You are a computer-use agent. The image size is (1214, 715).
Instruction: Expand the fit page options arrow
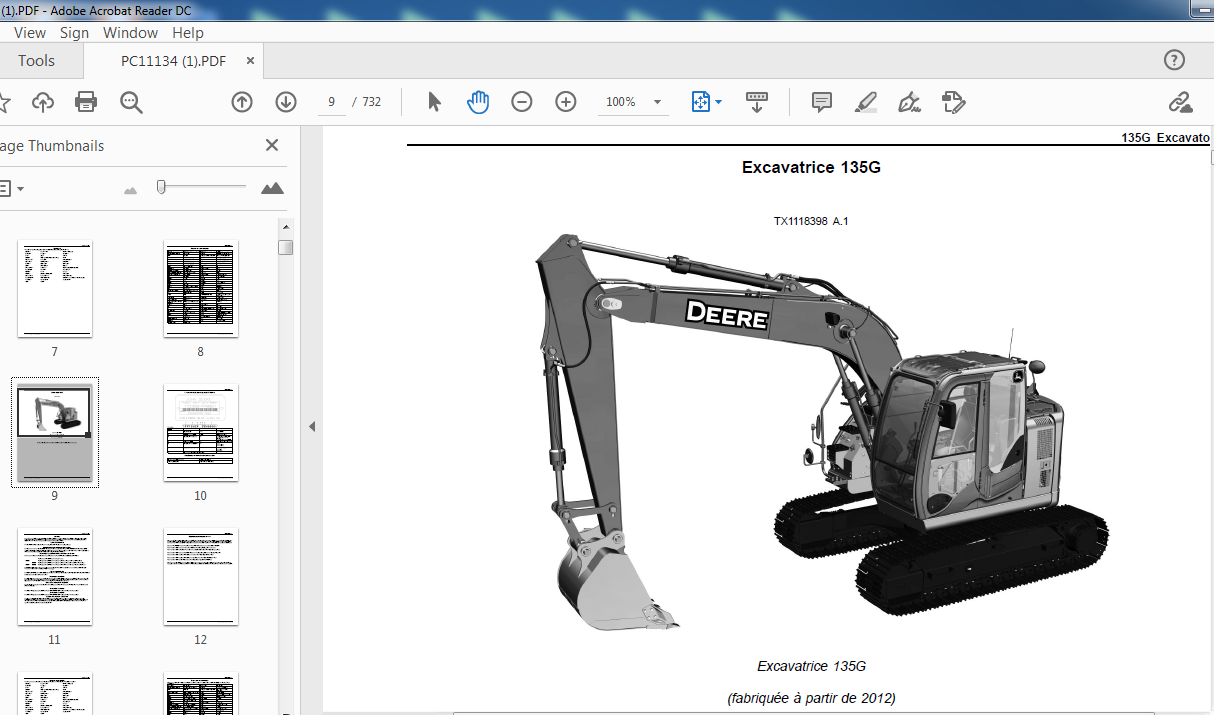click(718, 102)
